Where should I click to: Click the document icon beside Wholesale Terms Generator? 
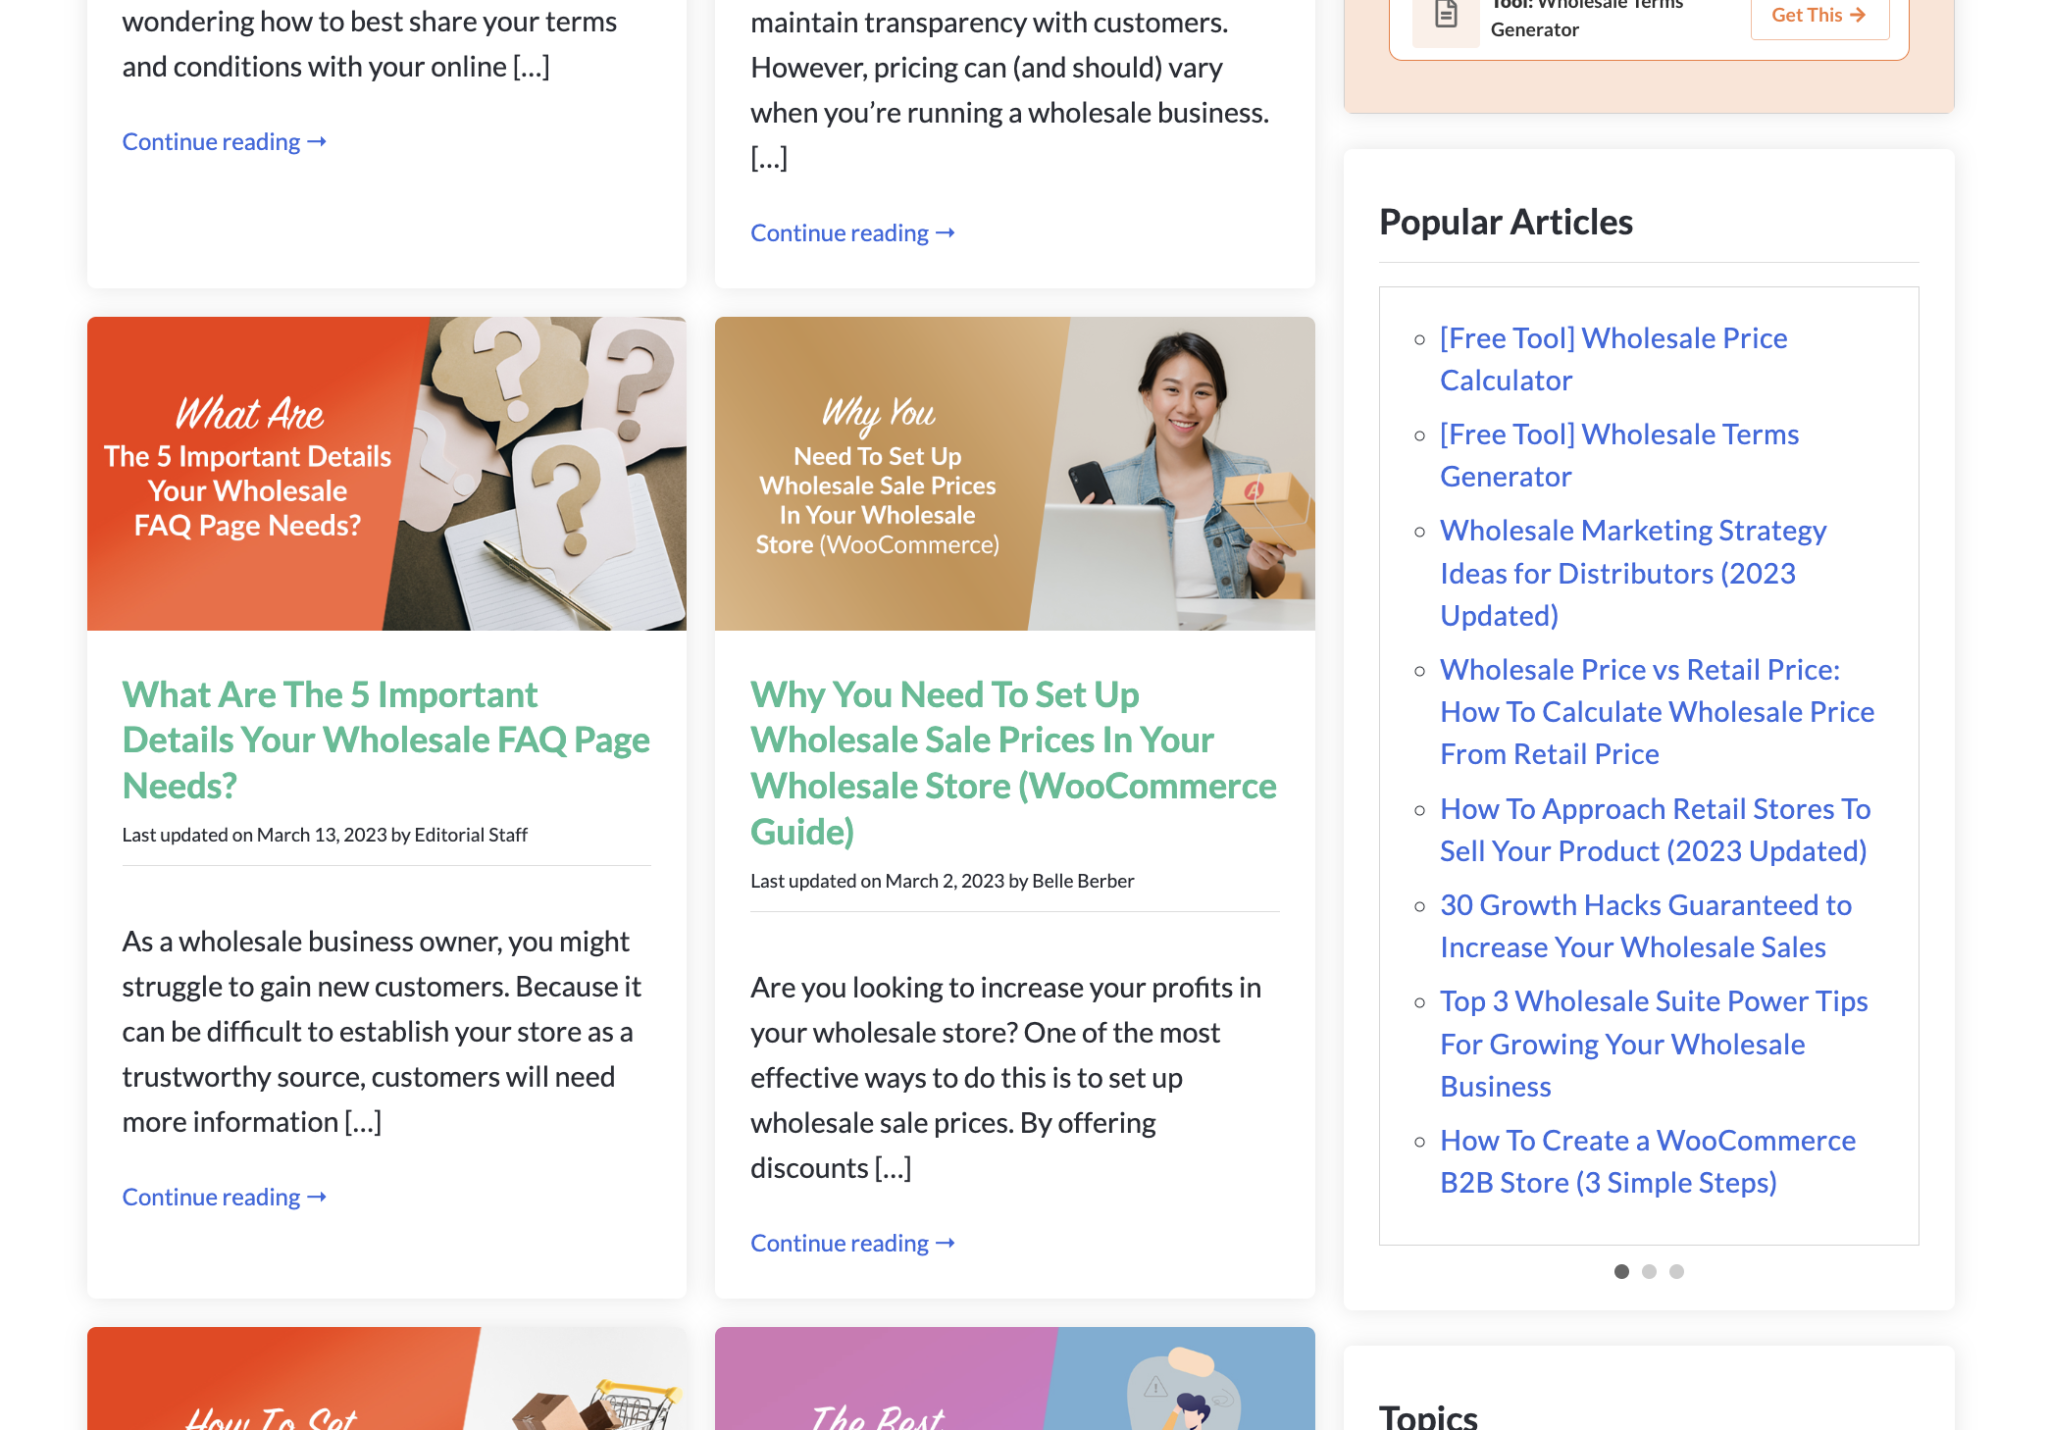pos(1445,16)
